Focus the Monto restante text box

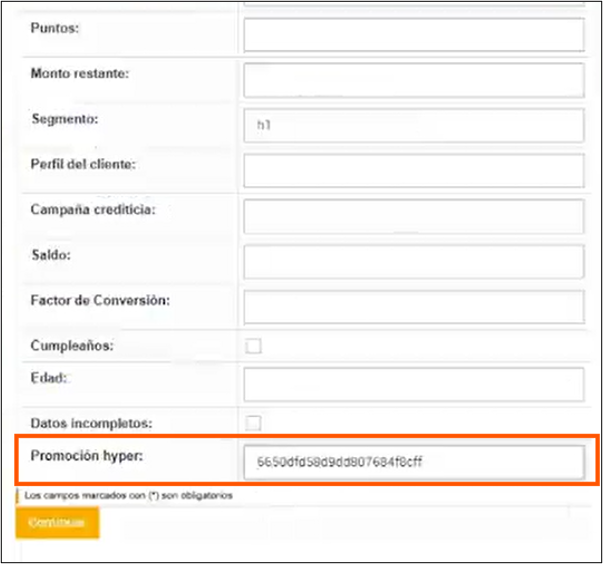pos(413,81)
